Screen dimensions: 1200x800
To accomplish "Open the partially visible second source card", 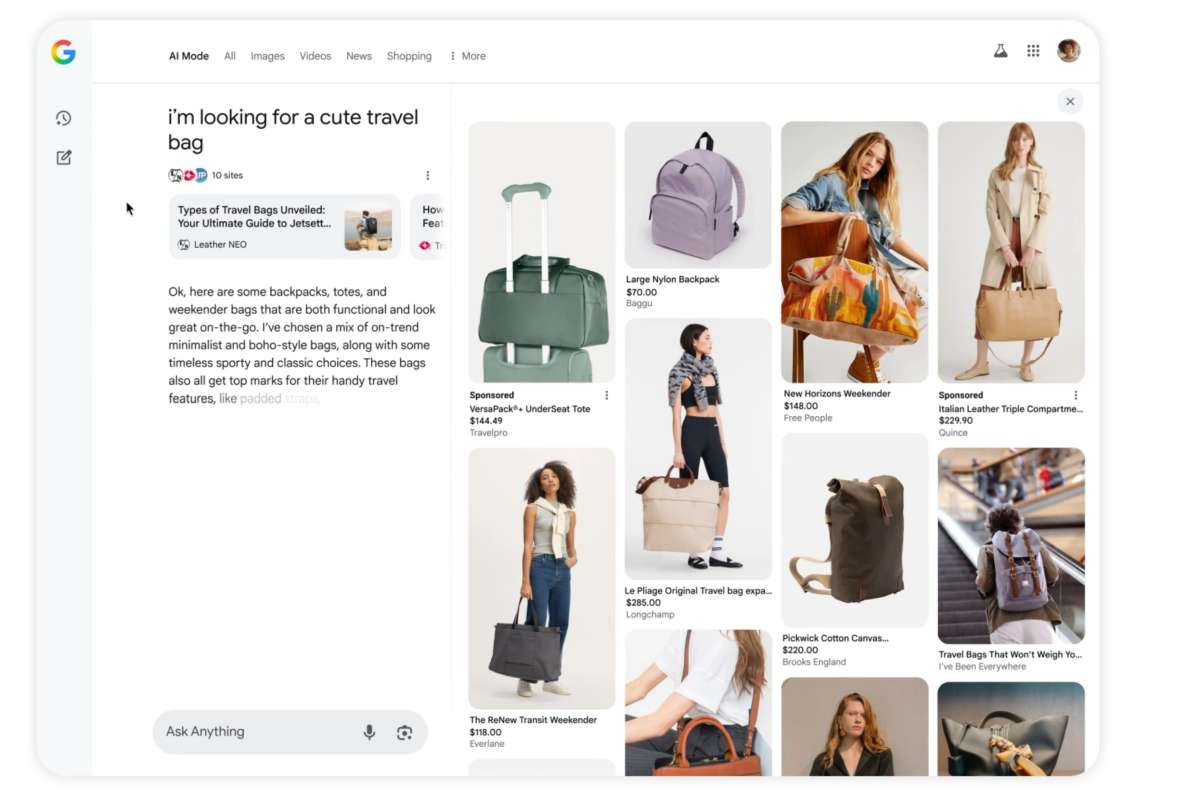I will pos(427,227).
